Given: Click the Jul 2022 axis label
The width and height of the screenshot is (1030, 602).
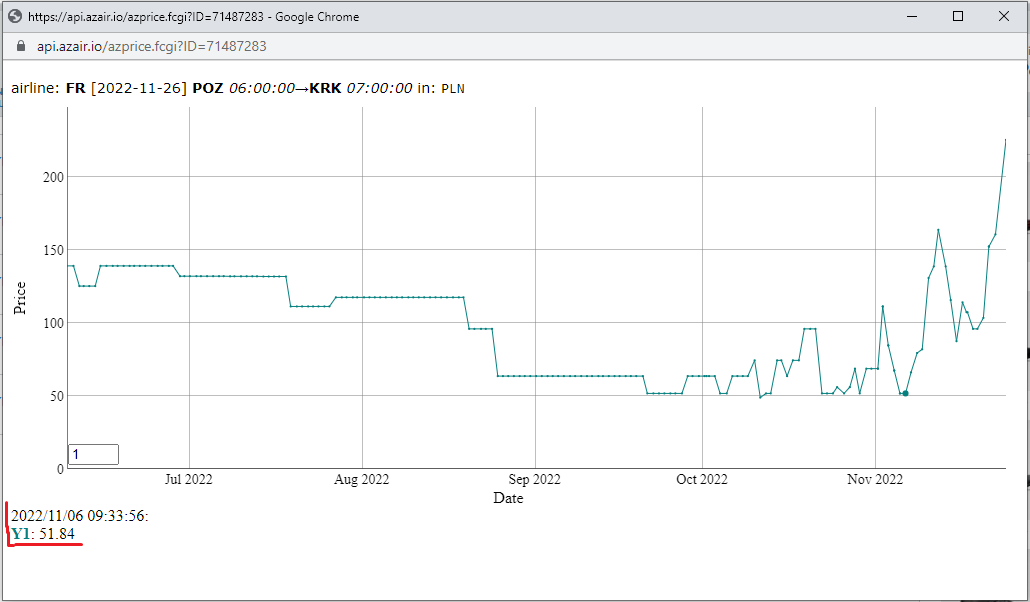Looking at the screenshot, I should (x=189, y=479).
